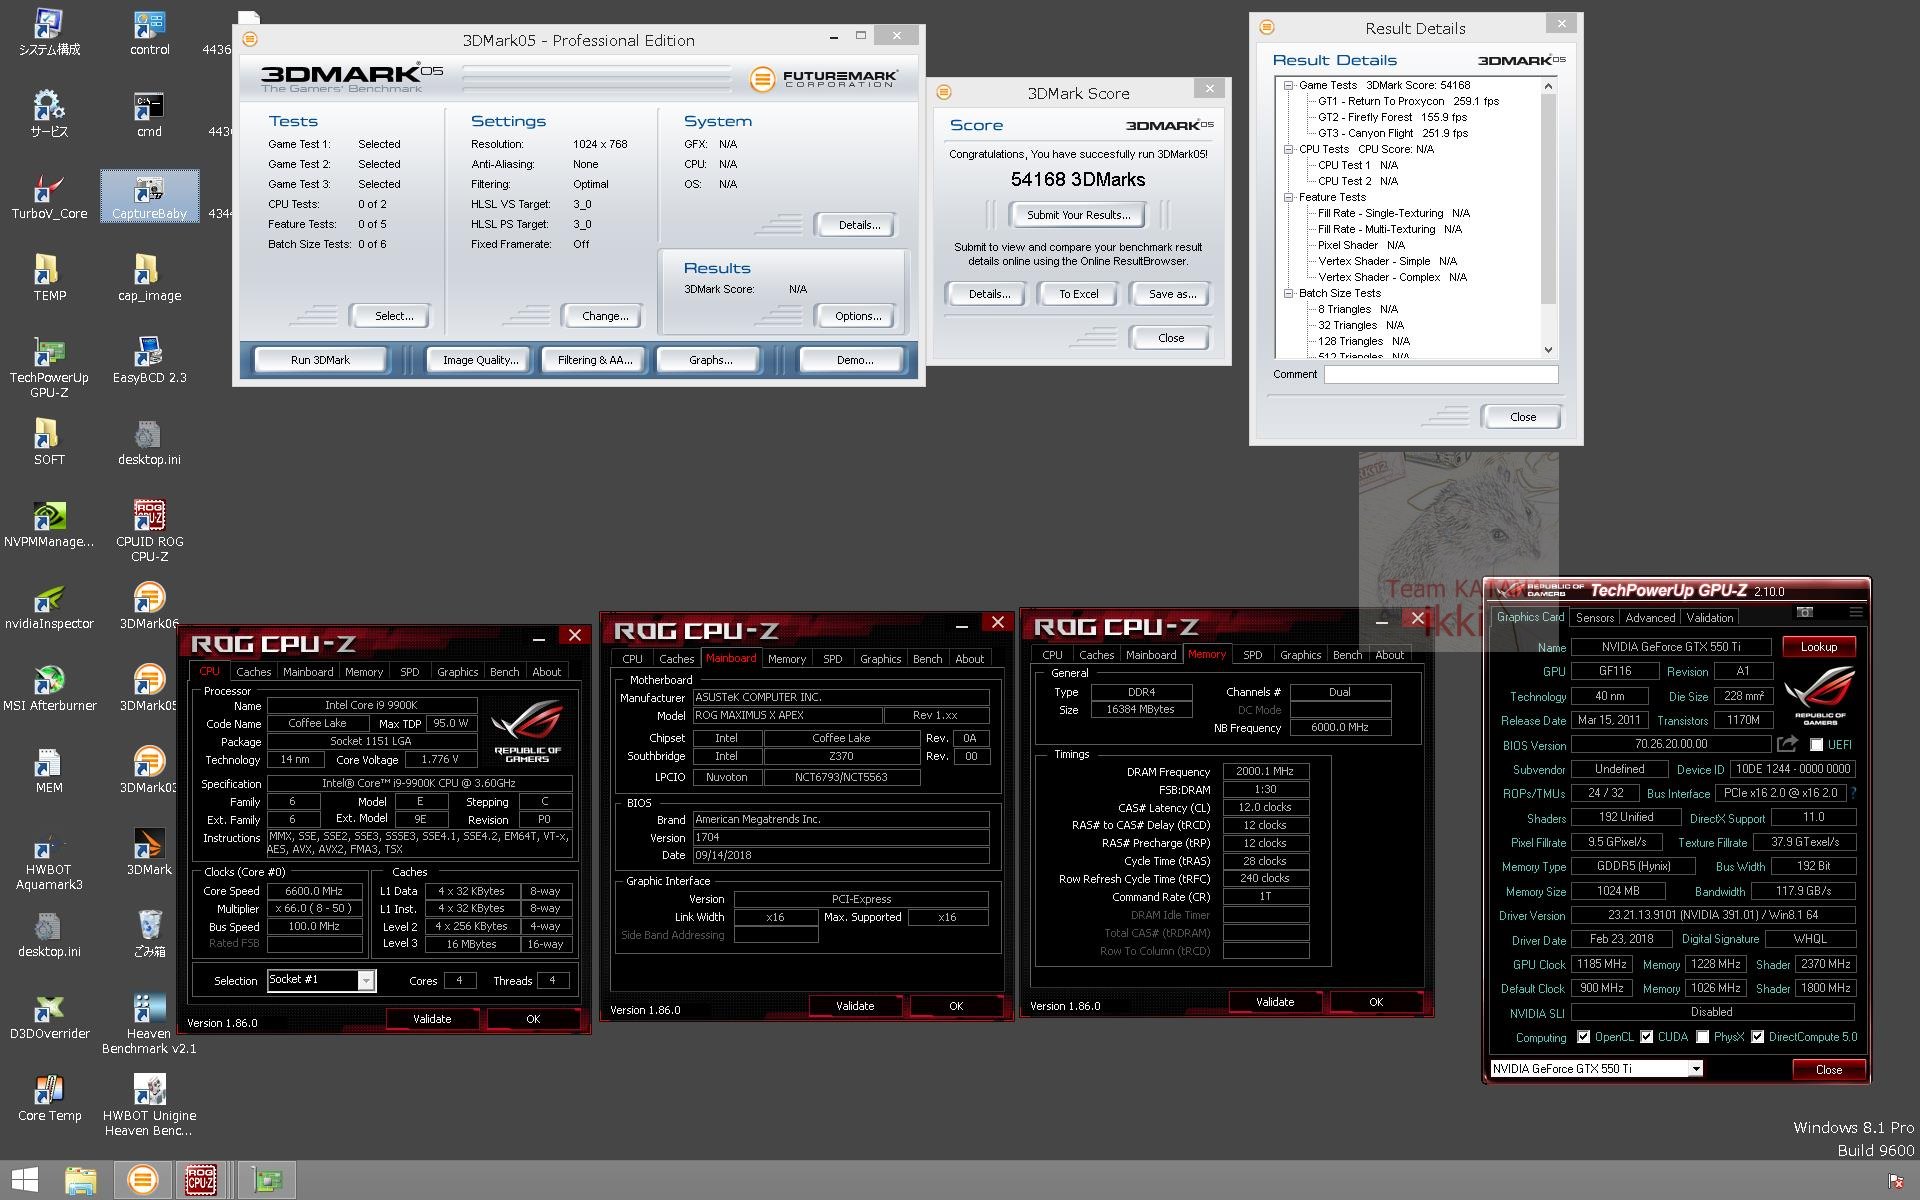Open the Socket #1 selection dropdown

click(x=366, y=980)
